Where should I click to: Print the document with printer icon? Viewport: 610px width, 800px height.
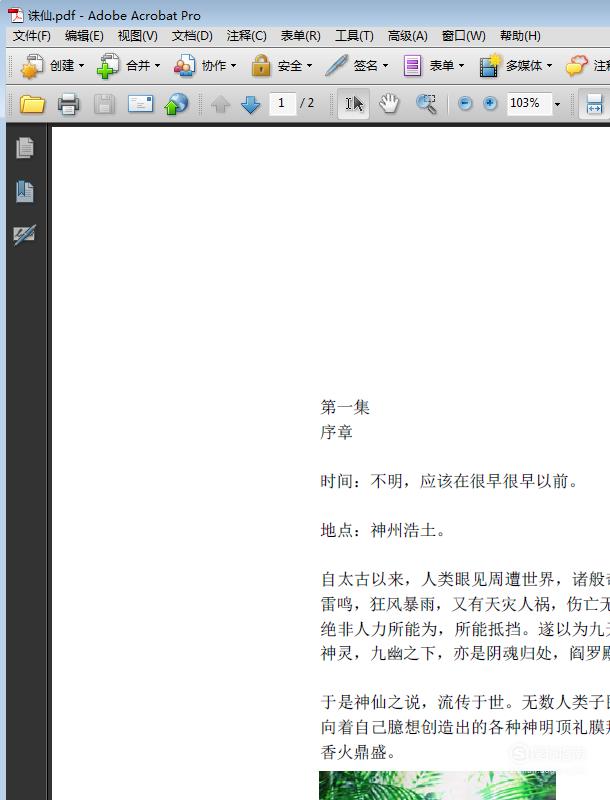[68, 104]
